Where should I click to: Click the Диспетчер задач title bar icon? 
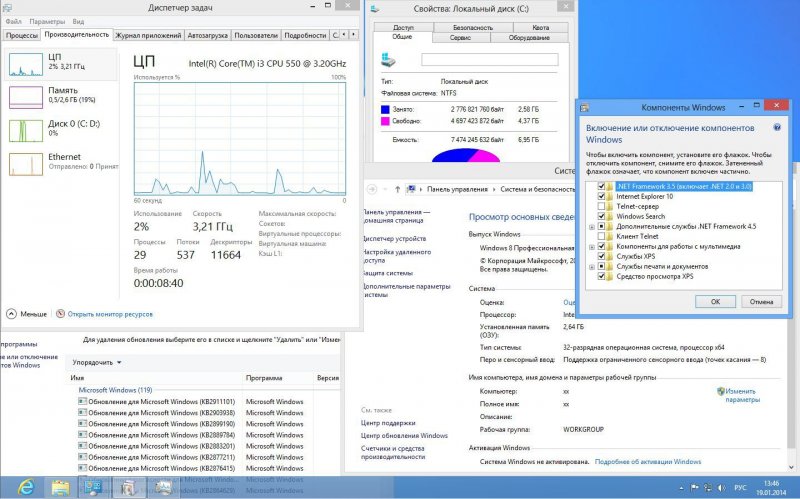point(7,7)
